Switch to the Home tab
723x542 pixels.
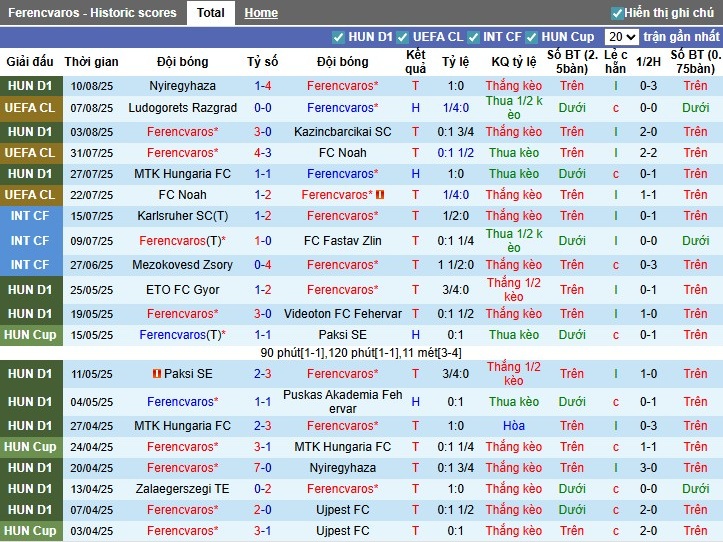click(x=261, y=13)
